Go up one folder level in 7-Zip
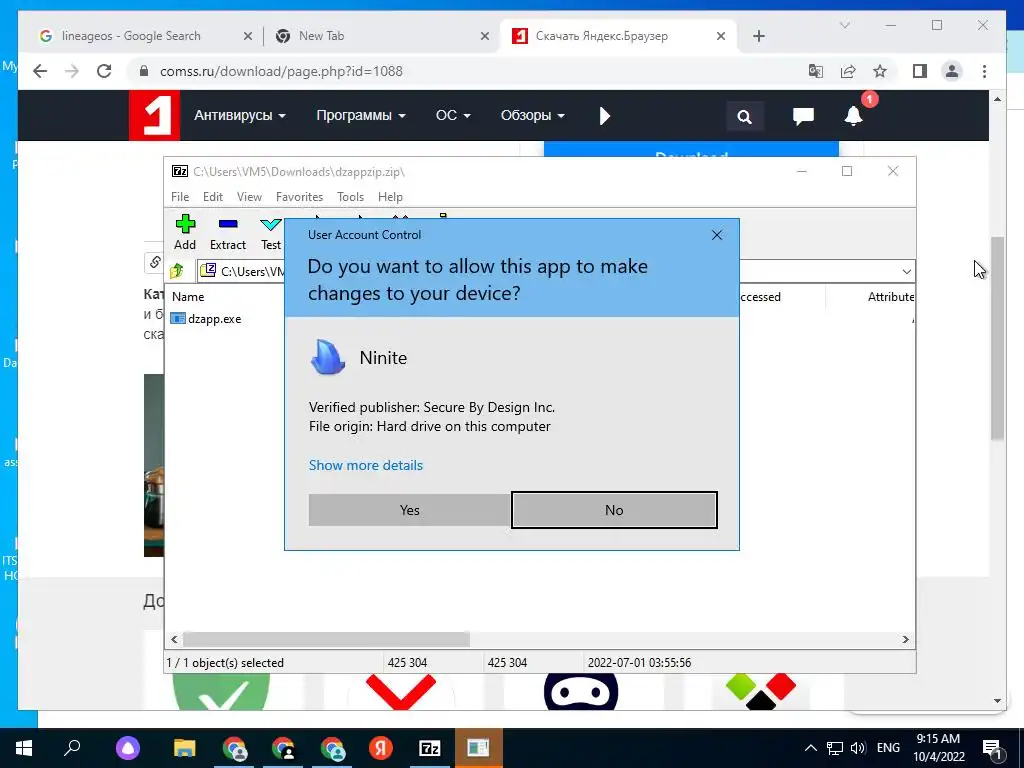The image size is (1024, 768). point(176,270)
